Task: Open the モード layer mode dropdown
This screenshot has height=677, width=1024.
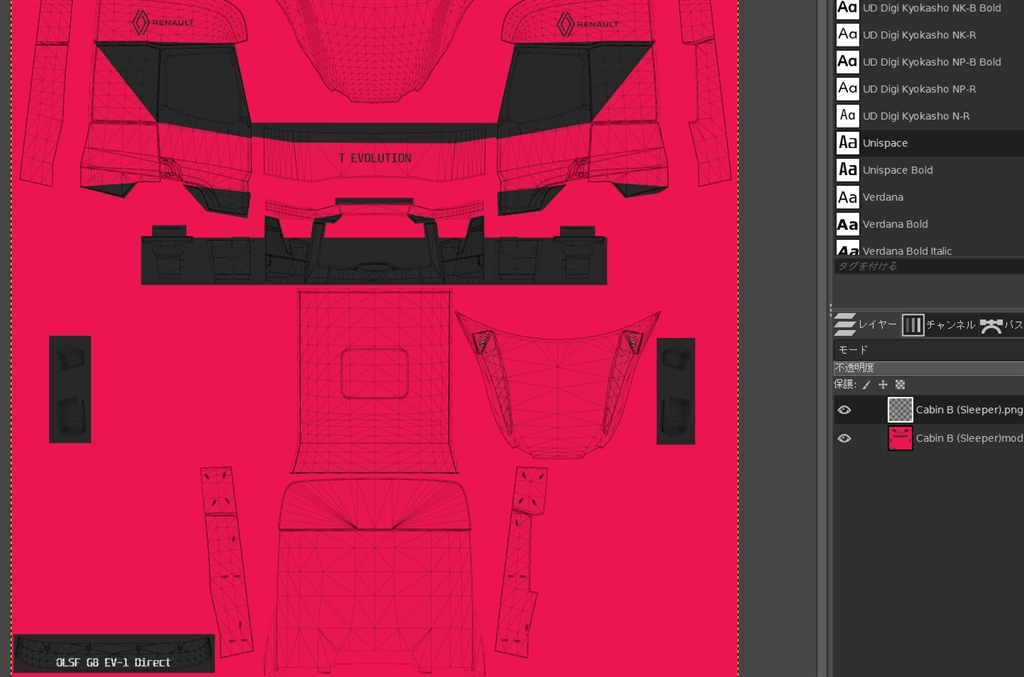Action: coord(929,349)
